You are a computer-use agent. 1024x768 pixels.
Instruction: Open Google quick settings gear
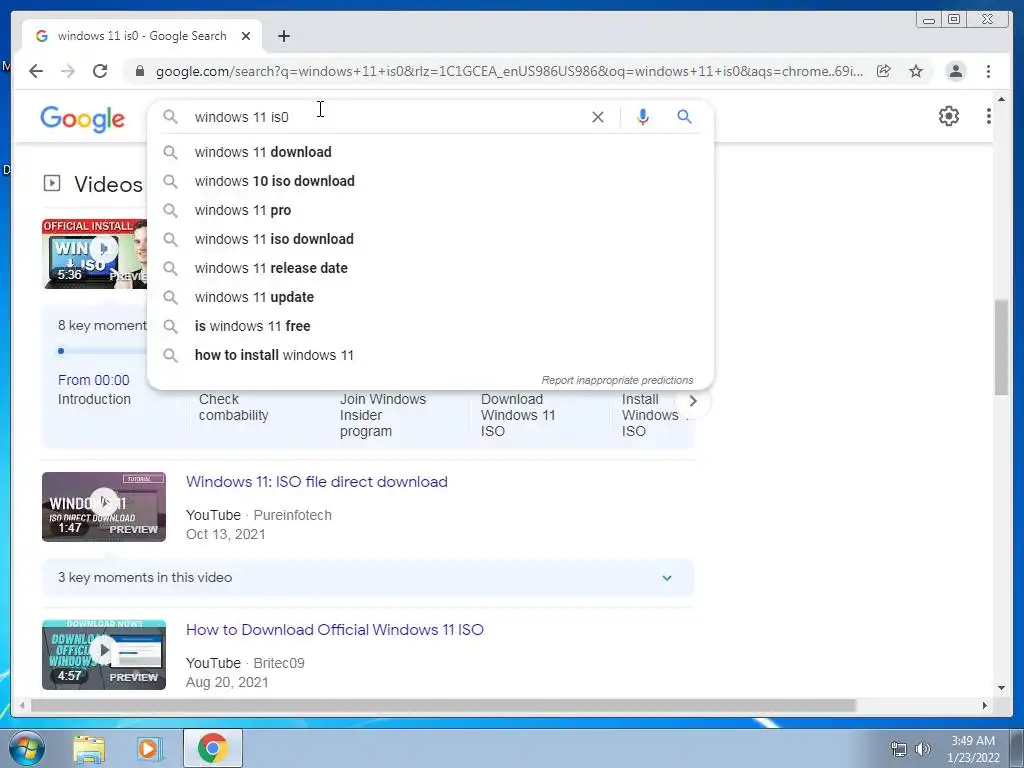point(949,116)
